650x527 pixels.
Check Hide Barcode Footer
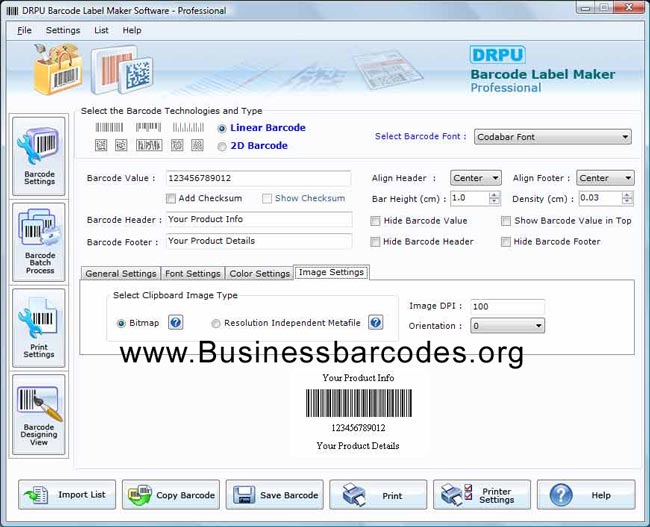506,242
